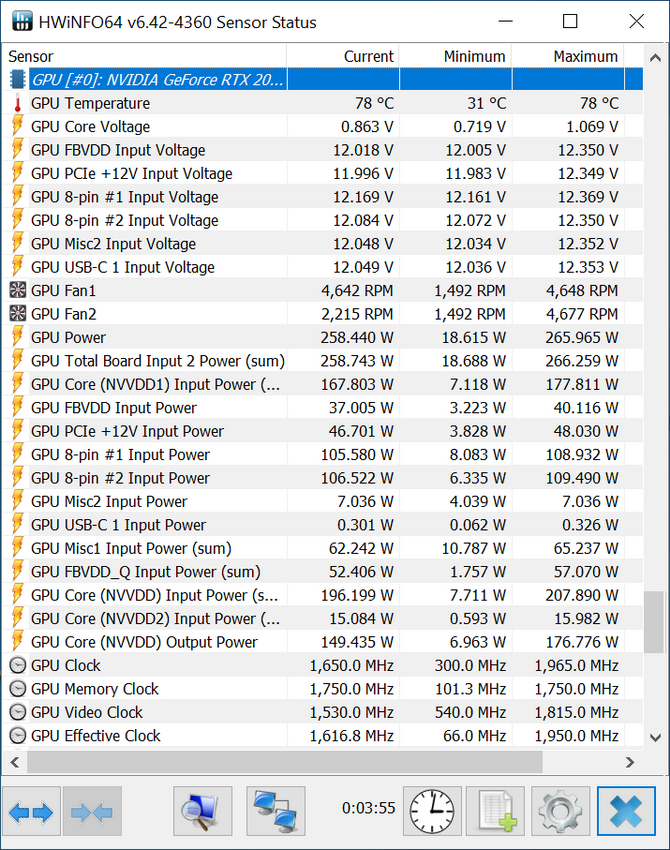Image resolution: width=670 pixels, height=850 pixels.
Task: Minimize the HWiNFO64 Sensor Status window
Action: (505, 21)
